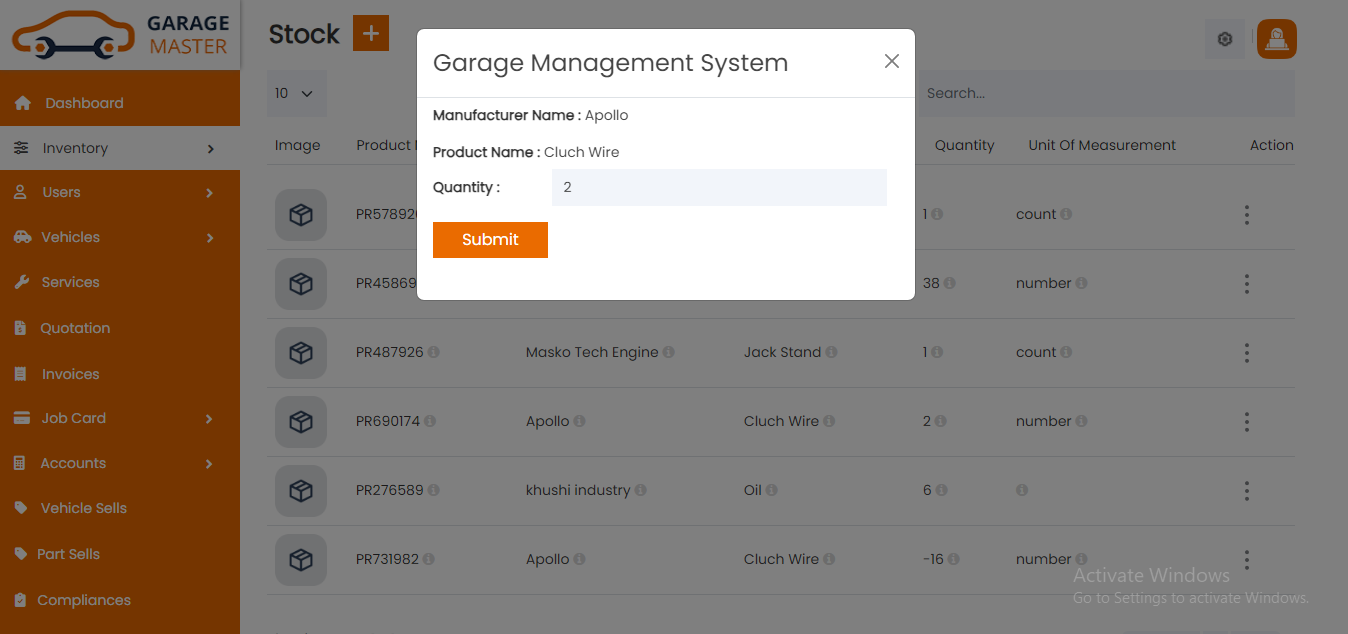
Task: Expand the Inventory sidebar menu
Action: pos(120,148)
